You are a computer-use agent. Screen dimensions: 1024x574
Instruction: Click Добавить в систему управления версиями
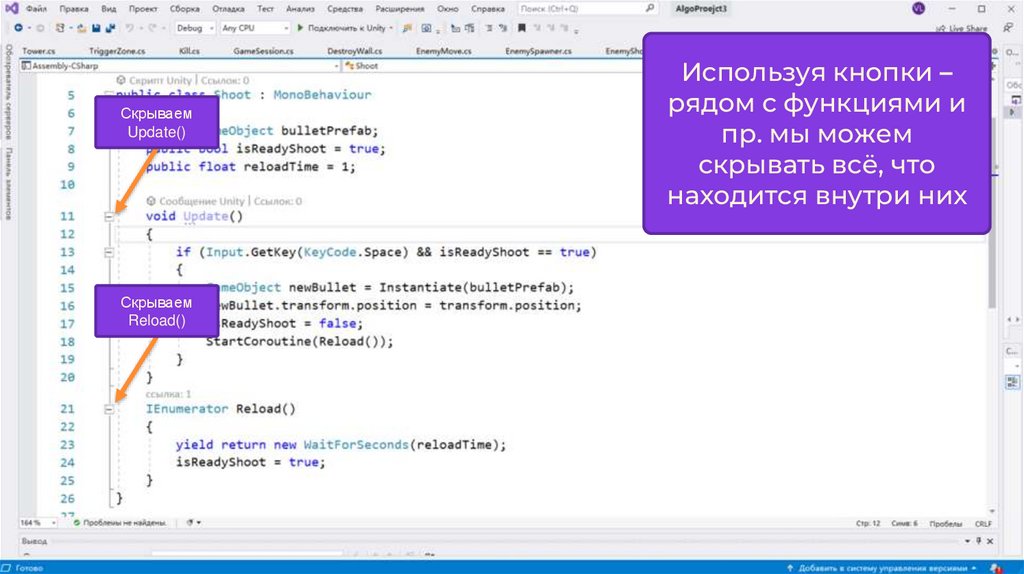click(881, 568)
